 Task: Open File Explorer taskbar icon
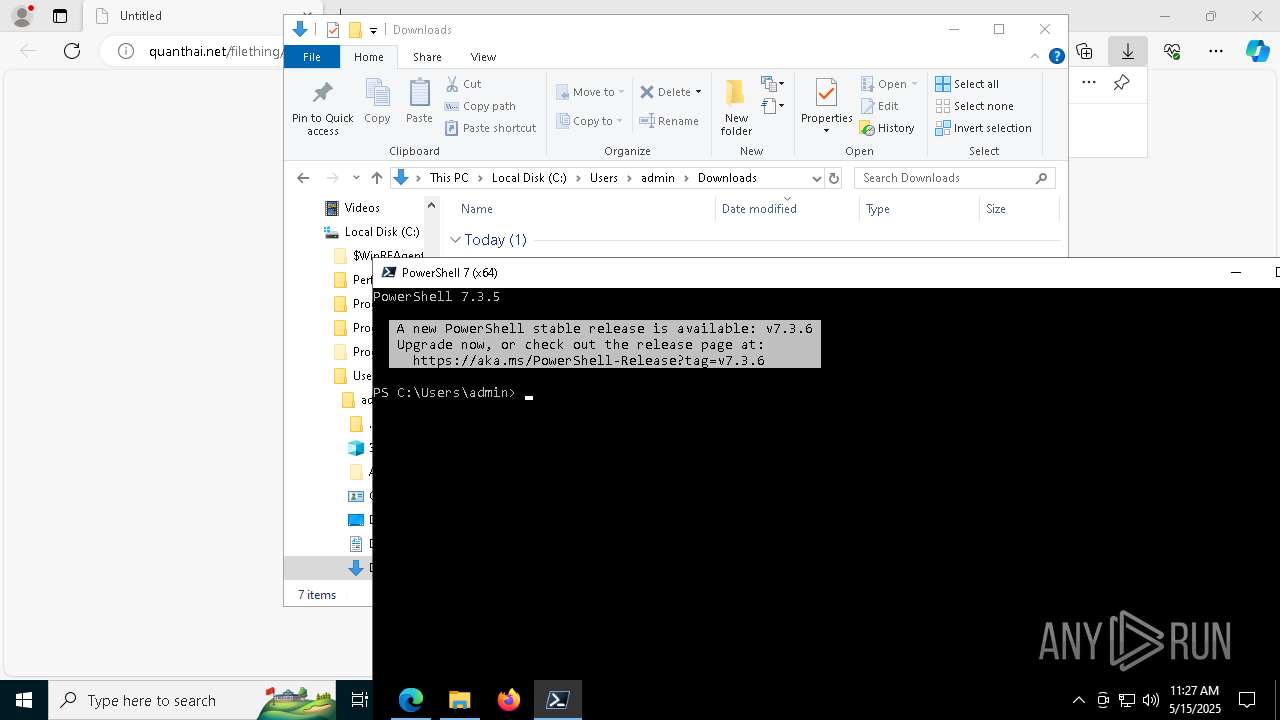coord(460,700)
